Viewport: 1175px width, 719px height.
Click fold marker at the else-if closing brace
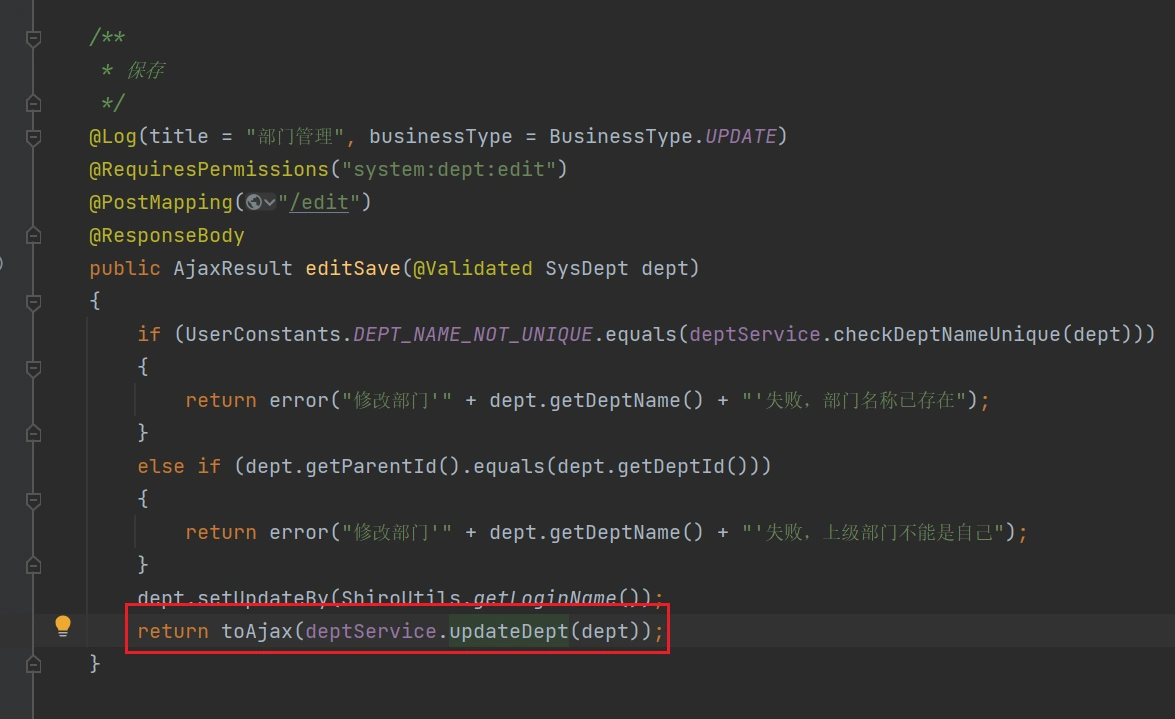click(x=33, y=565)
